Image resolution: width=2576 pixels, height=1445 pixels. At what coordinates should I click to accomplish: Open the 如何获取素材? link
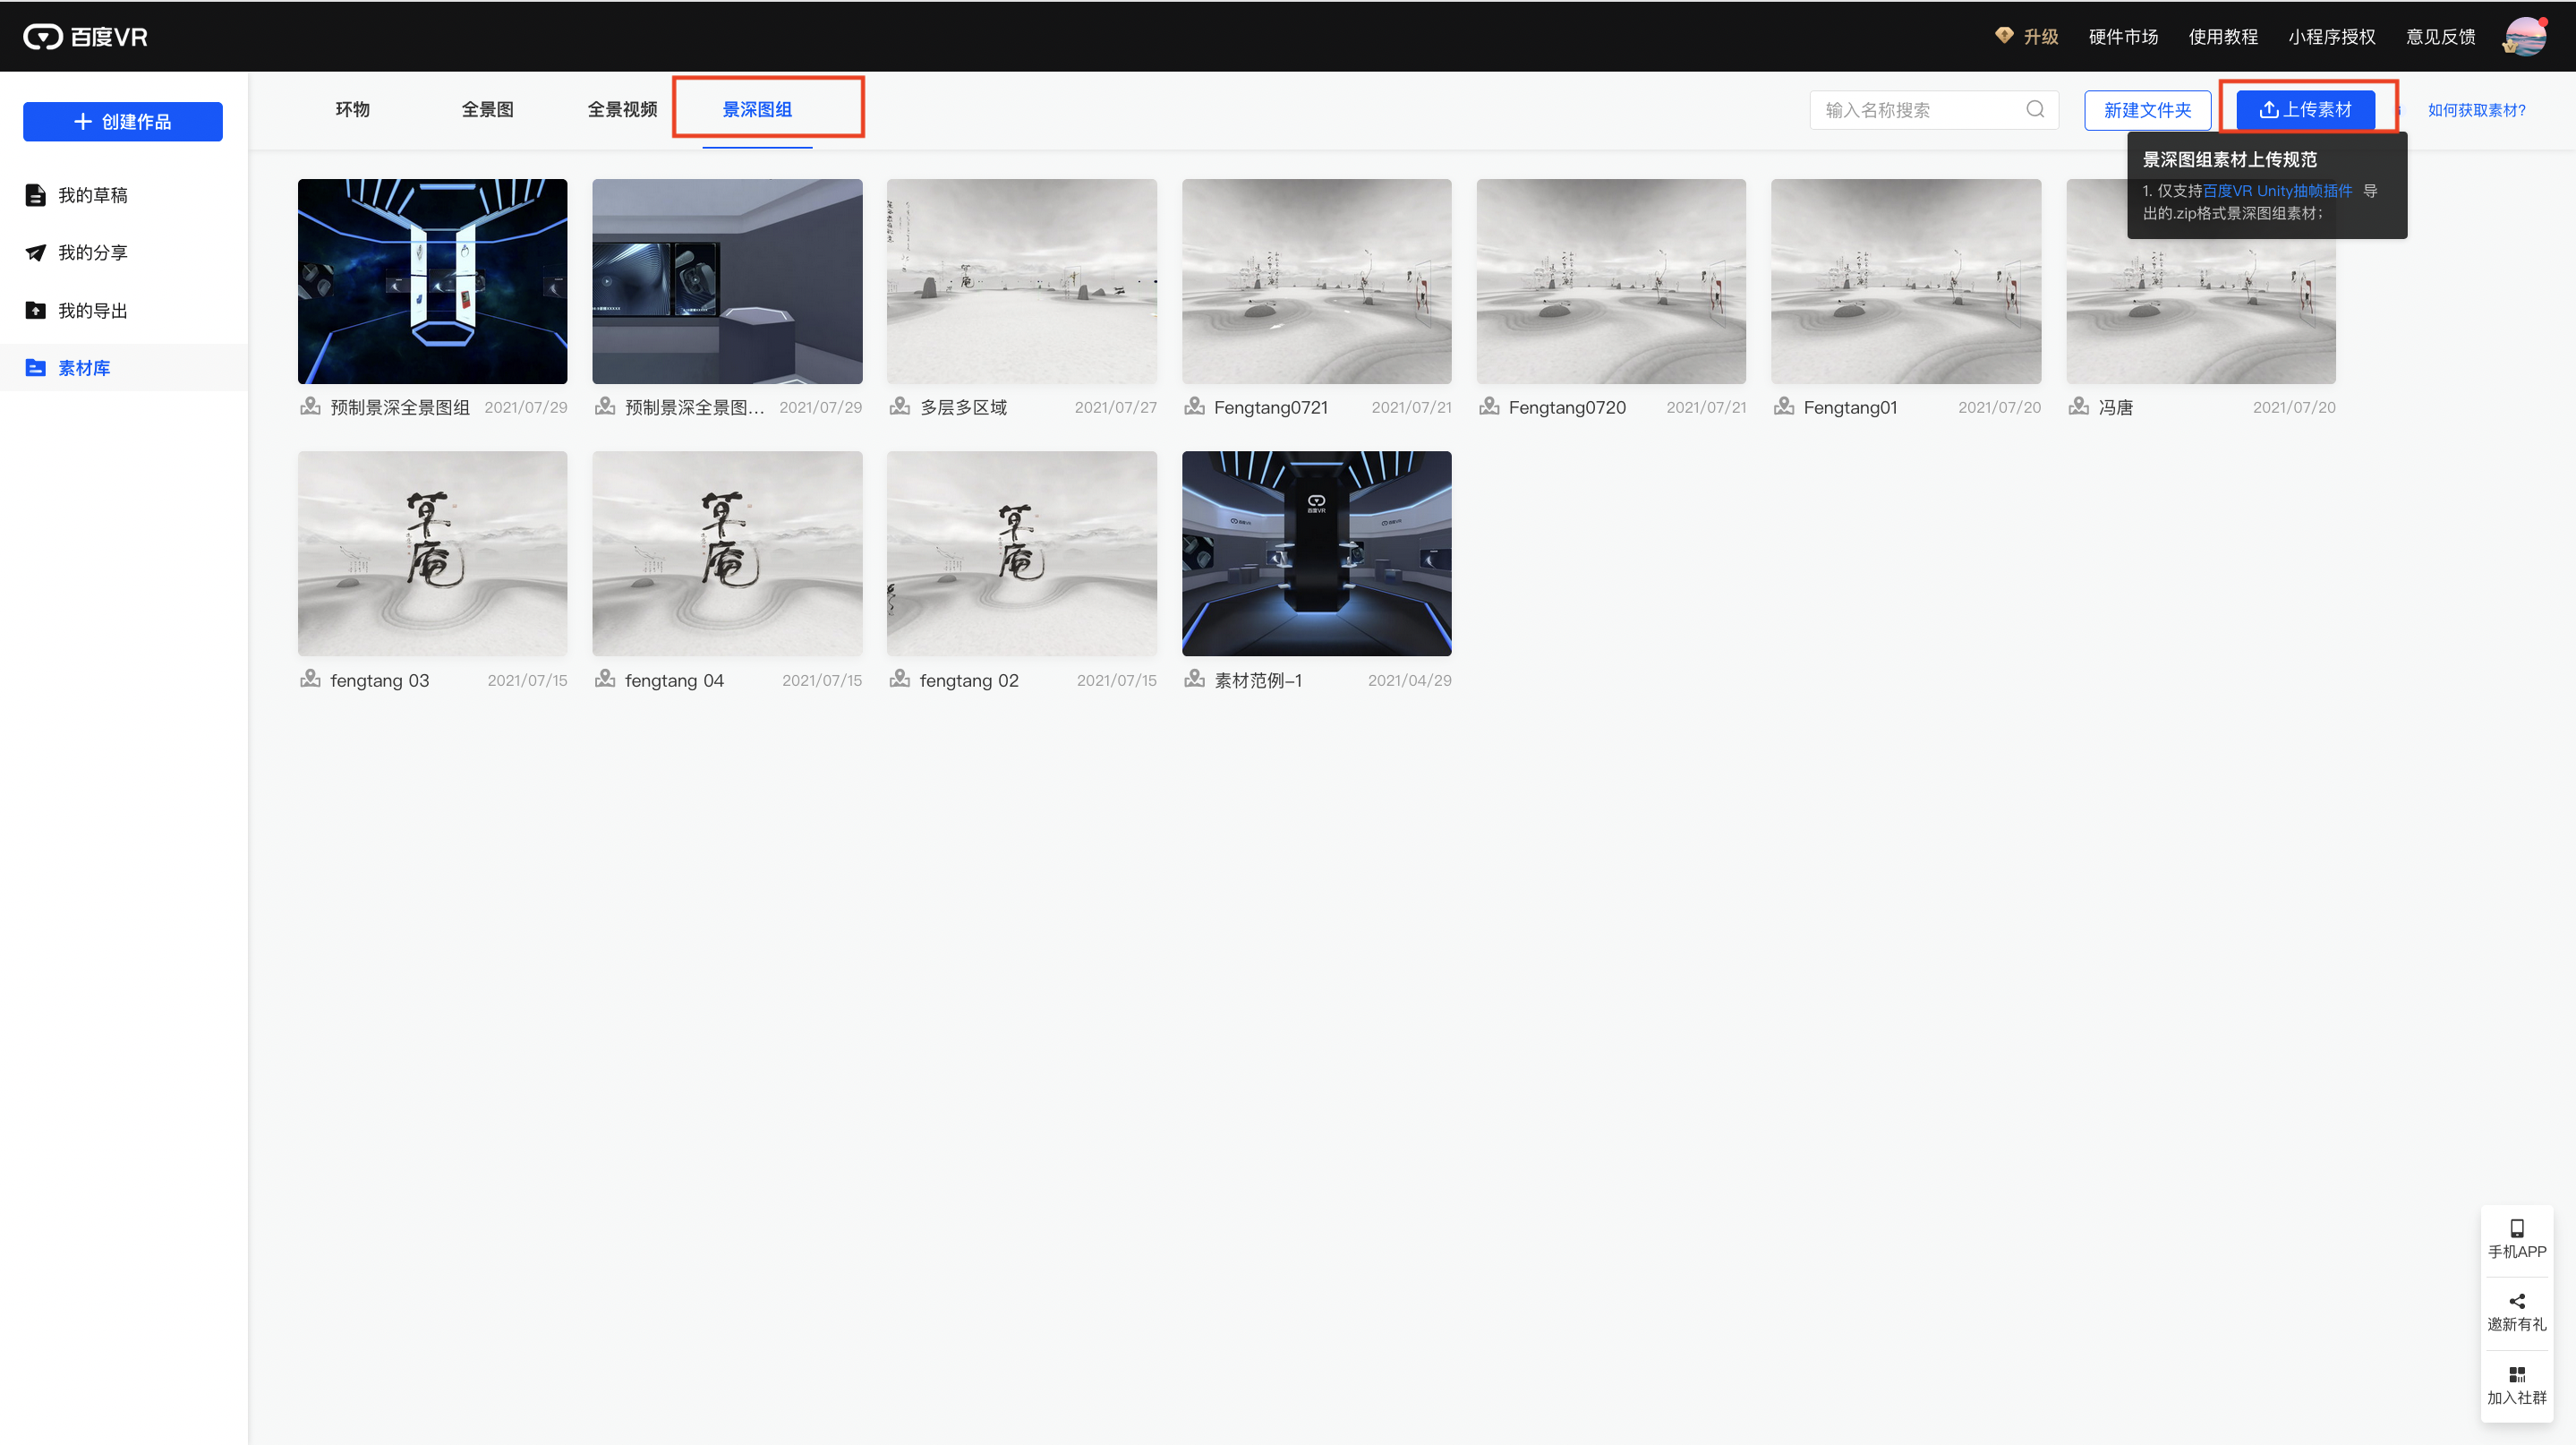tap(2476, 111)
